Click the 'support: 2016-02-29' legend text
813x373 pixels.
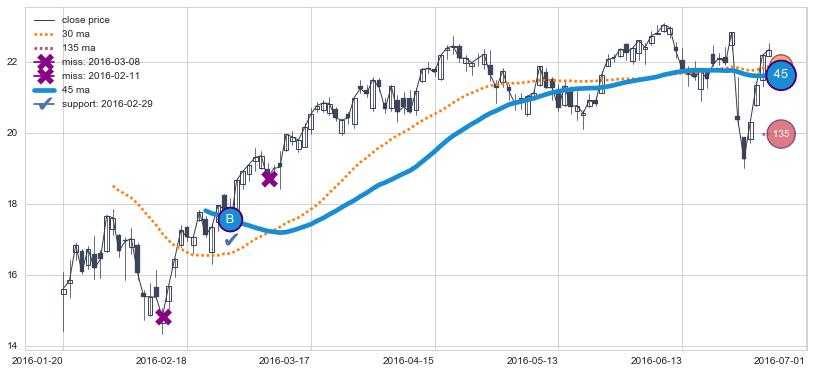coord(107,104)
